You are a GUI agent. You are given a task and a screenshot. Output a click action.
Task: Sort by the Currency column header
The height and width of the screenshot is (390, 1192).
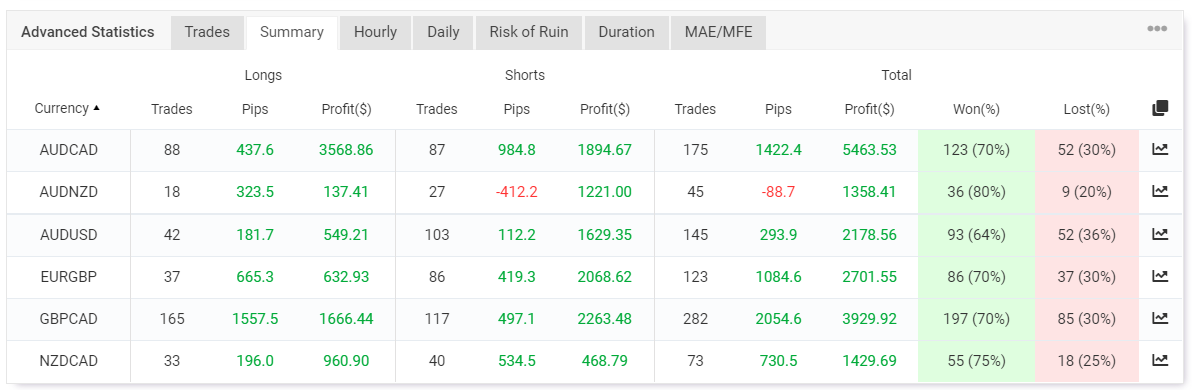coord(68,109)
